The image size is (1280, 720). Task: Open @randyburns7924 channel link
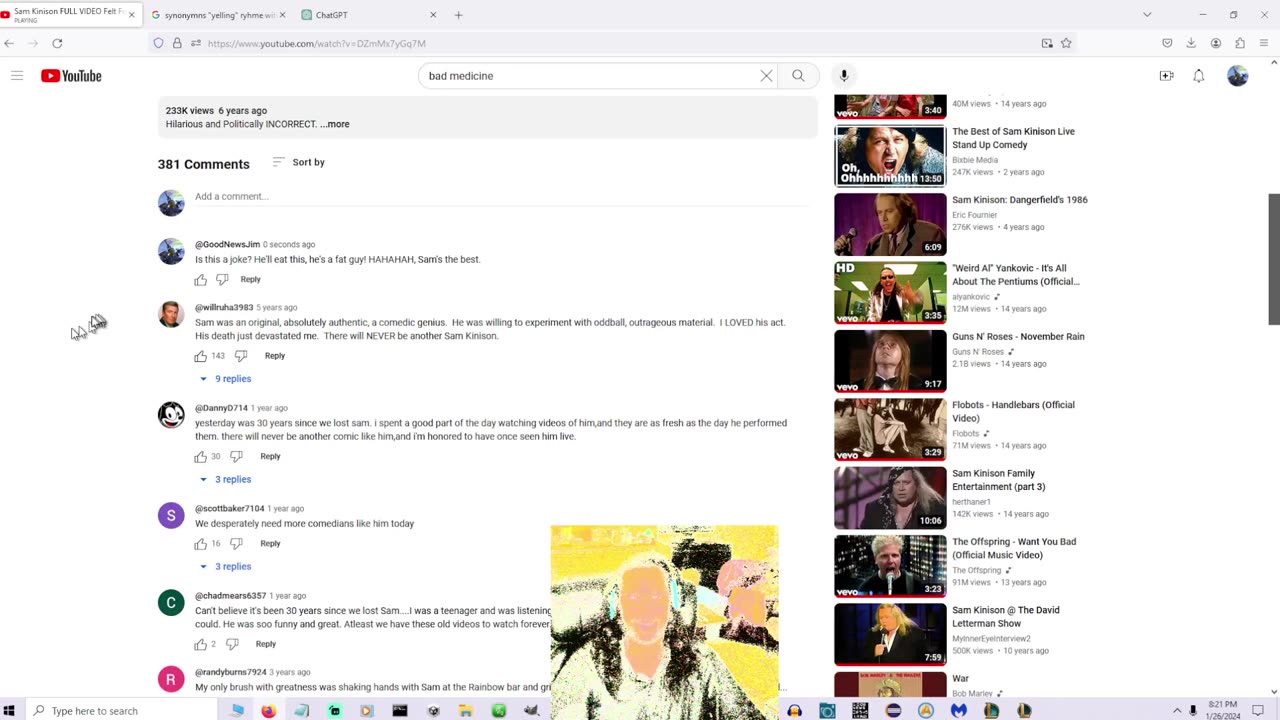pyautogui.click(x=230, y=673)
